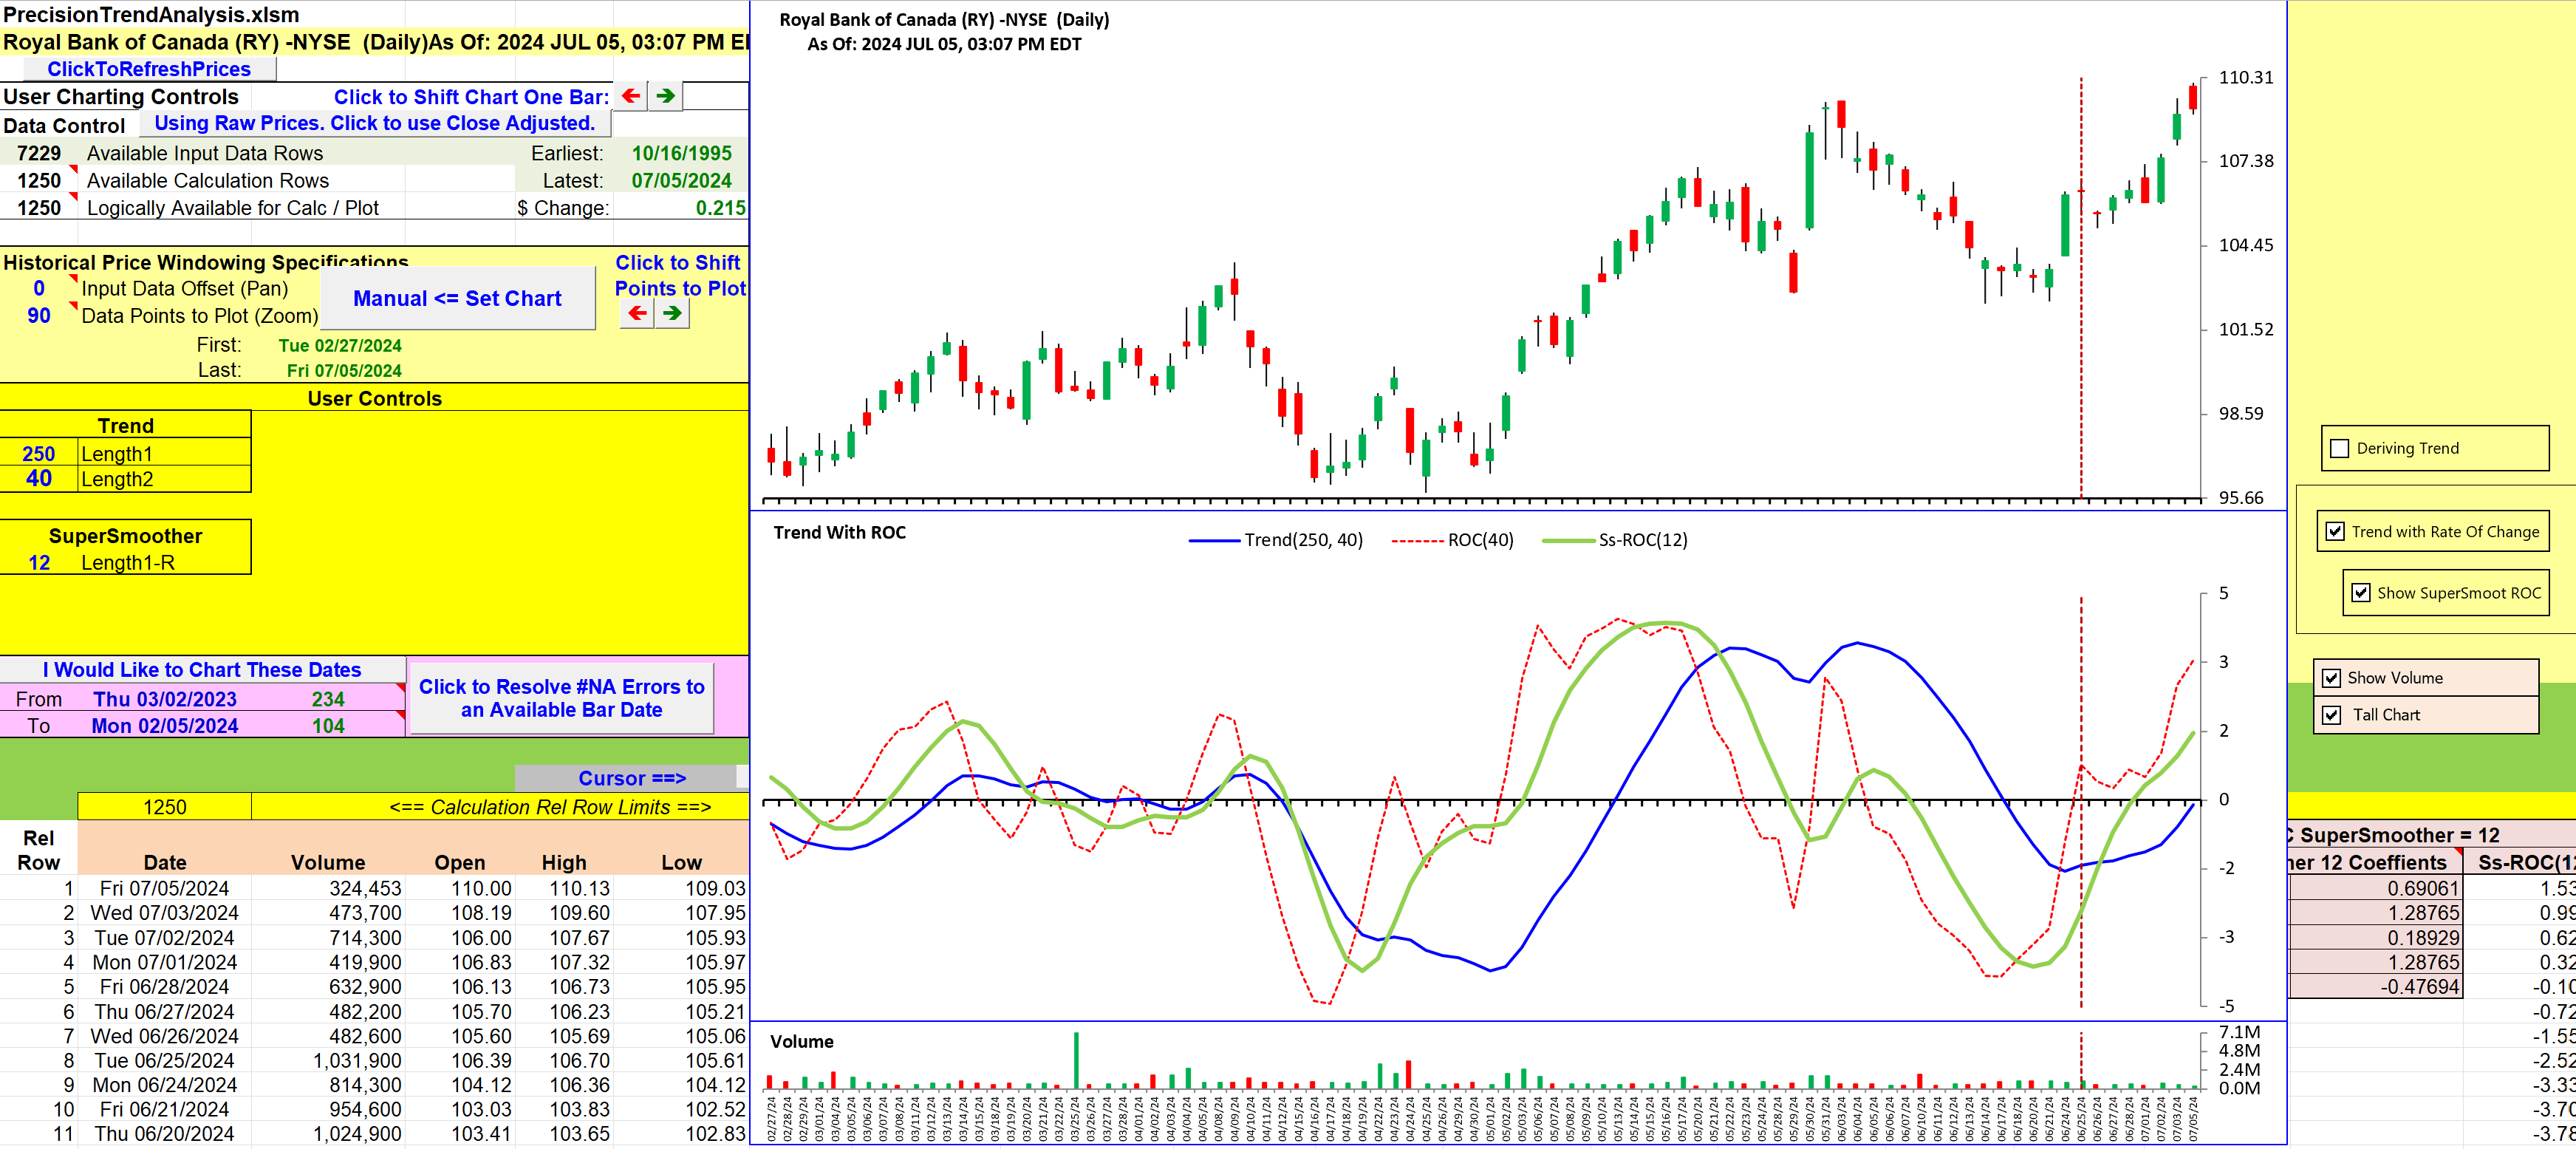This screenshot has width=2576, height=1149.
Task: Click green right arrow to shift chart one bar
Action: tap(666, 96)
